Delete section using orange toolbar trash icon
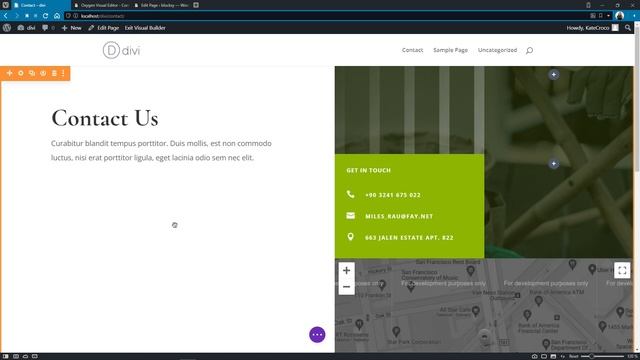The image size is (640, 360). click(54, 73)
